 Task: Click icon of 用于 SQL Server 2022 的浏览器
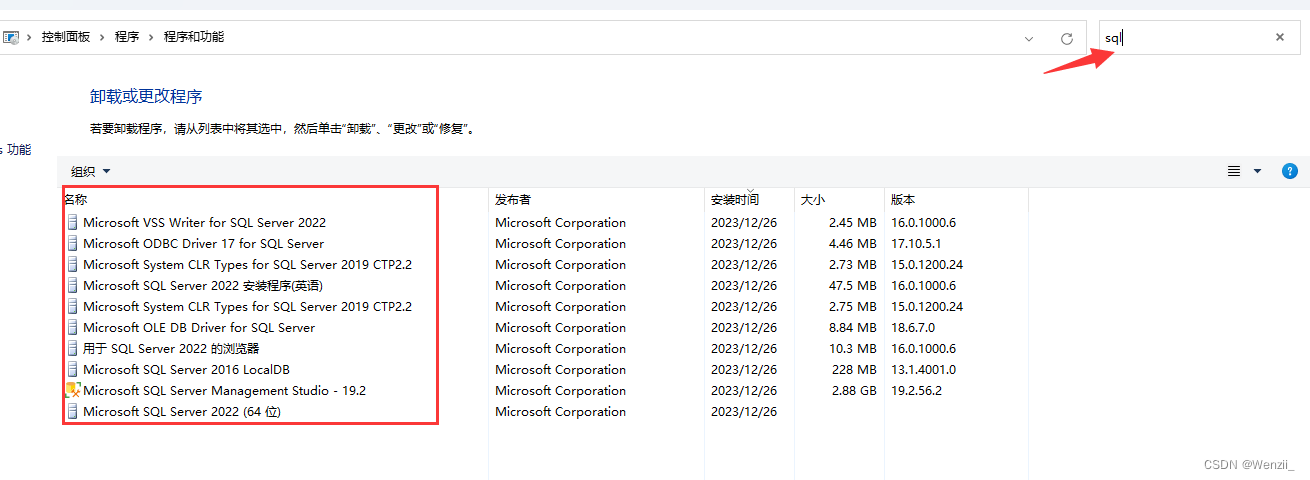72,348
